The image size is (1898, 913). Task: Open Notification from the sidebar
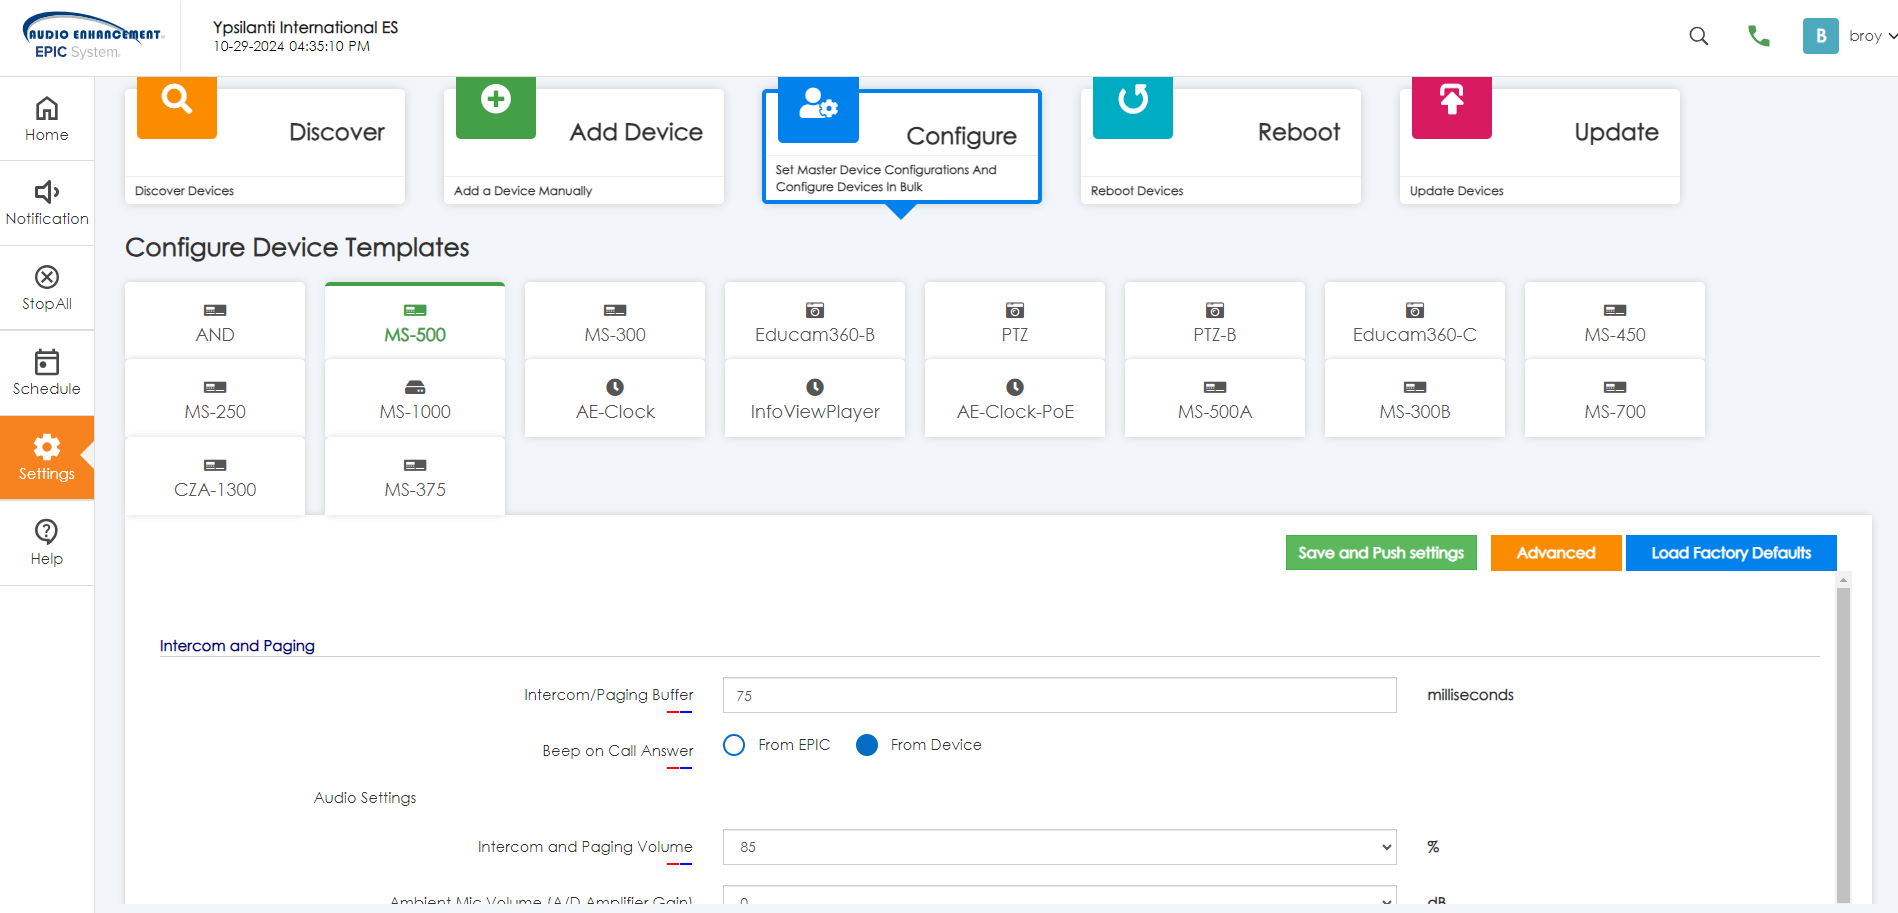click(x=47, y=203)
